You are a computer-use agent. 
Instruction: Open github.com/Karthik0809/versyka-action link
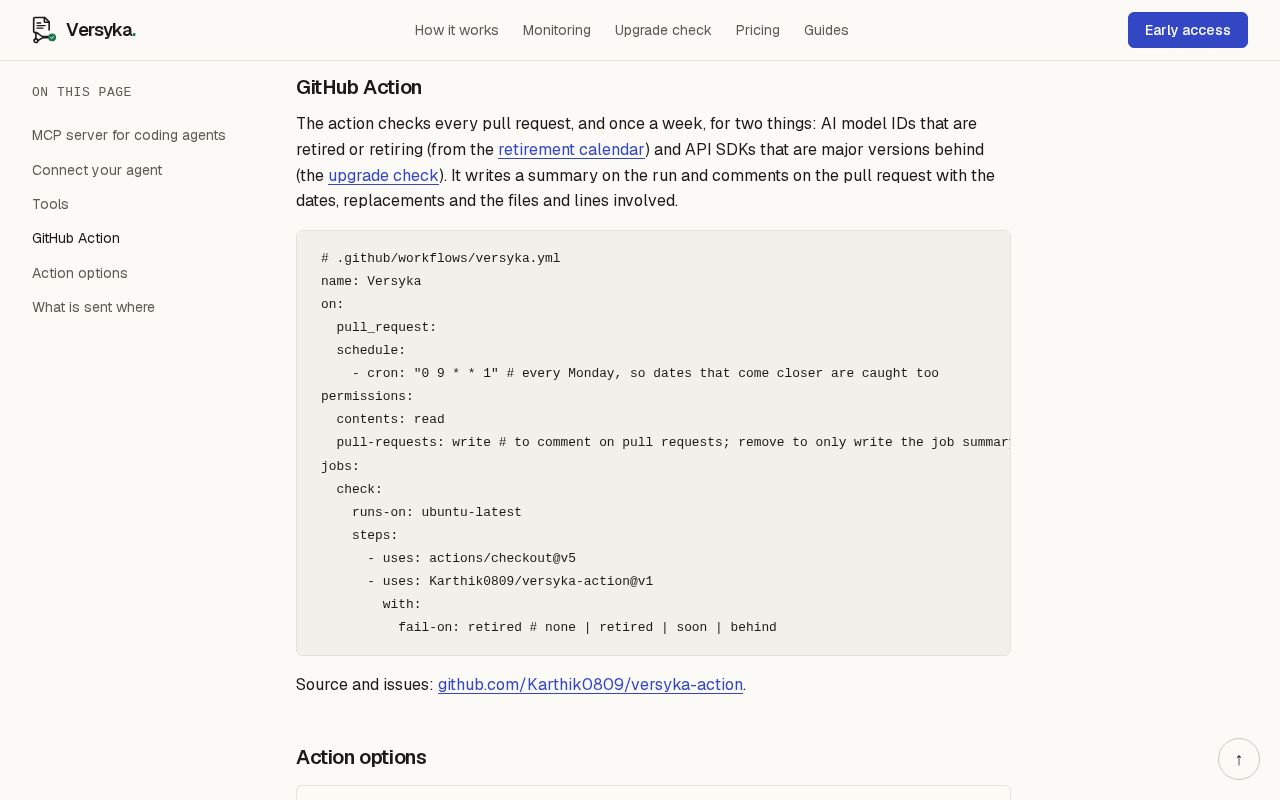pyautogui.click(x=590, y=685)
